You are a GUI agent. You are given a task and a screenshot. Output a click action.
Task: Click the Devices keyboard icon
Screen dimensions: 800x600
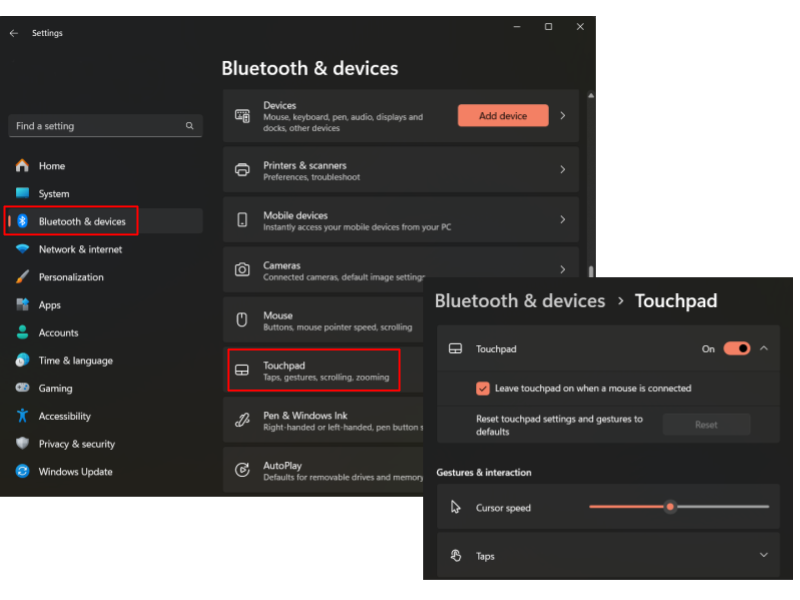tap(242, 116)
